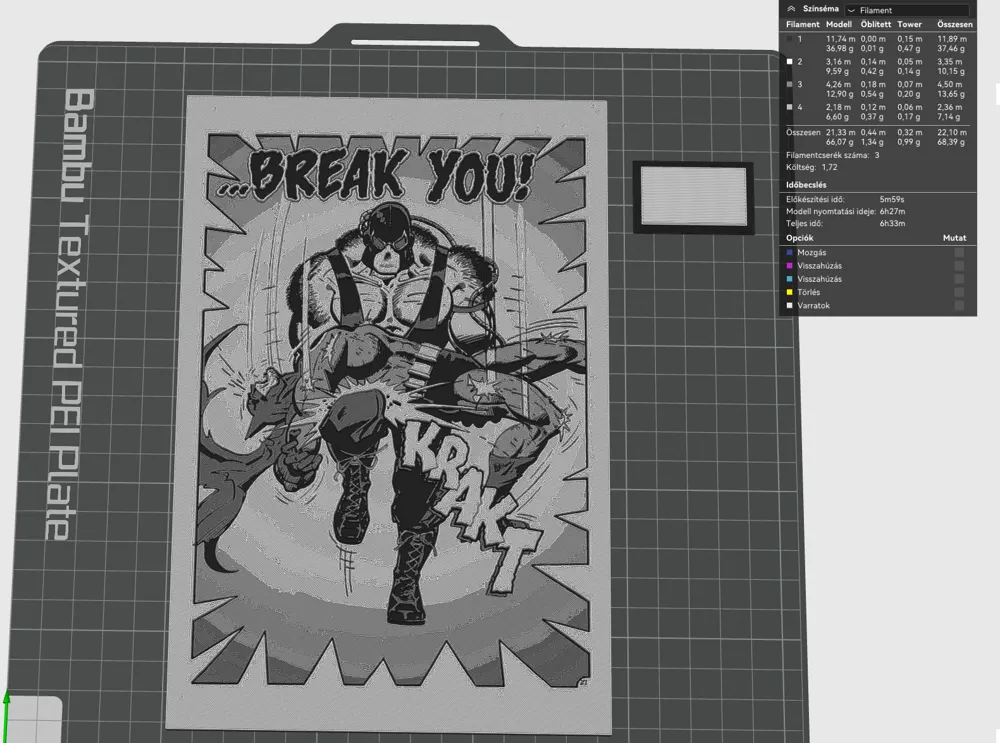Image resolution: width=1000 pixels, height=743 pixels.
Task: Click the Törlés option label
Action: tap(808, 293)
